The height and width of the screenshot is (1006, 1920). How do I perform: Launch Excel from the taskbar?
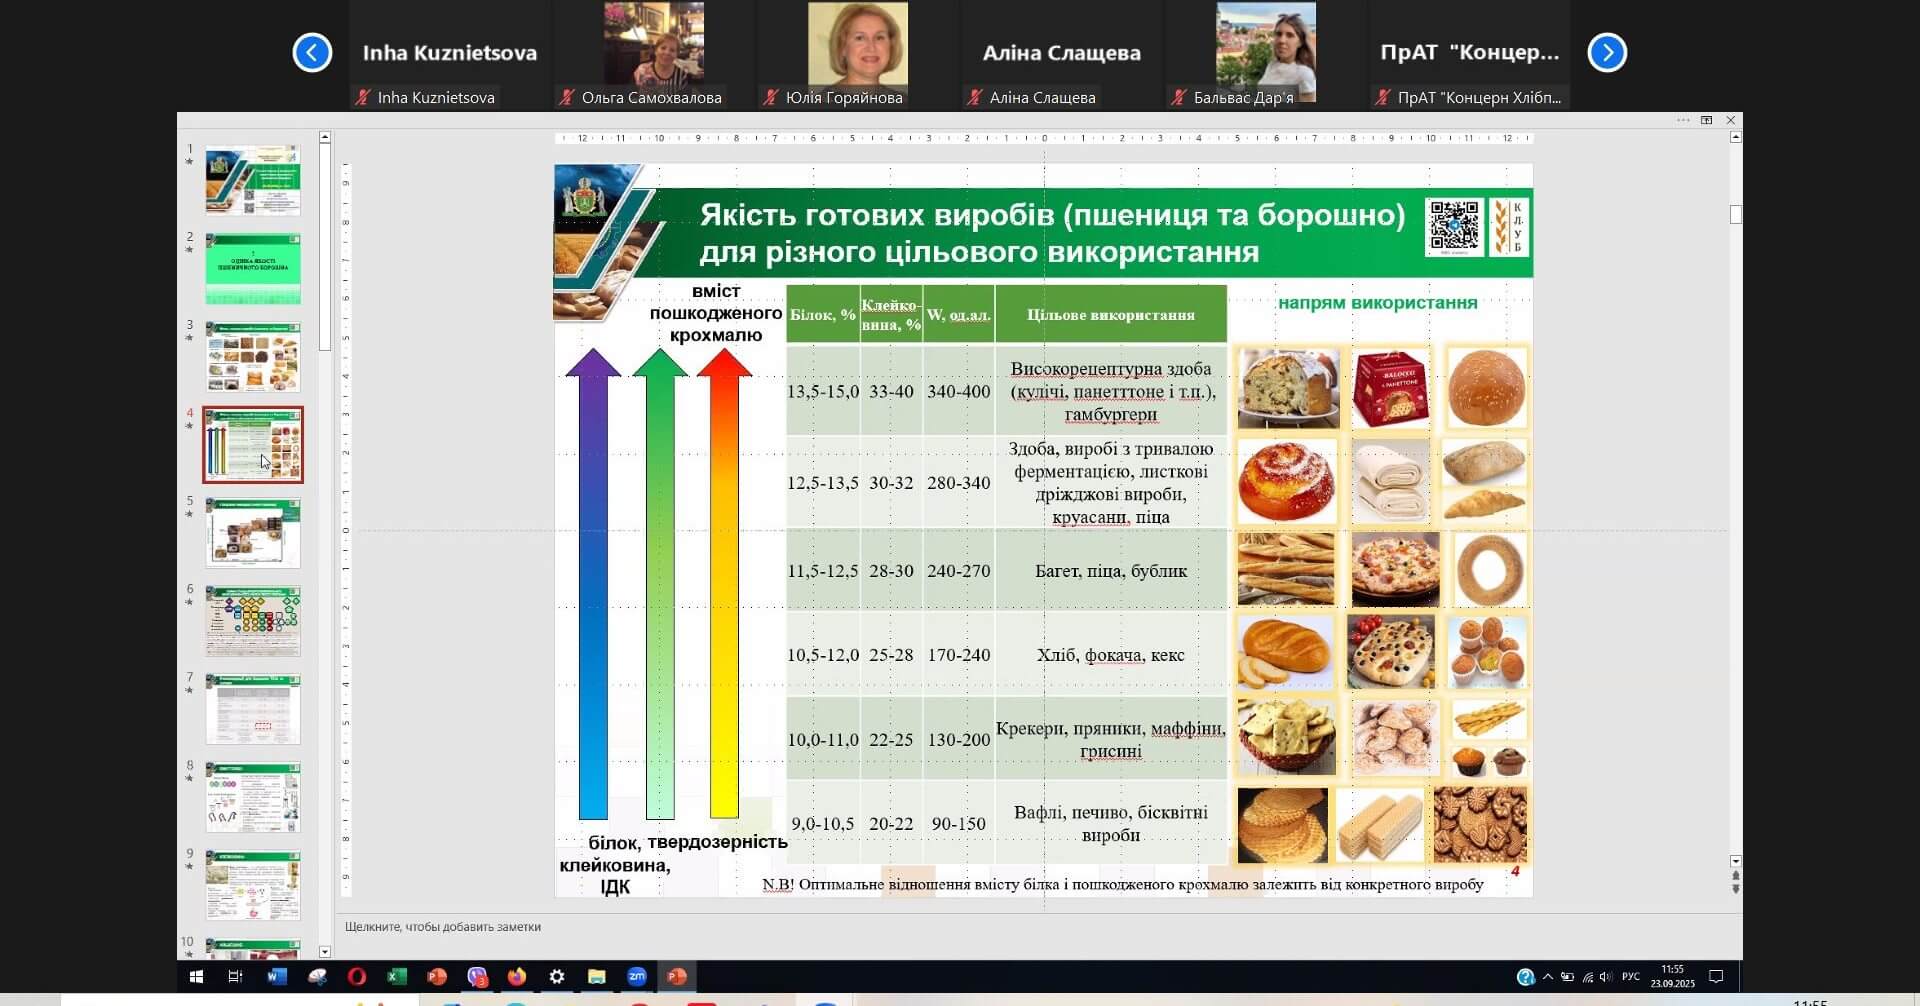coord(397,977)
